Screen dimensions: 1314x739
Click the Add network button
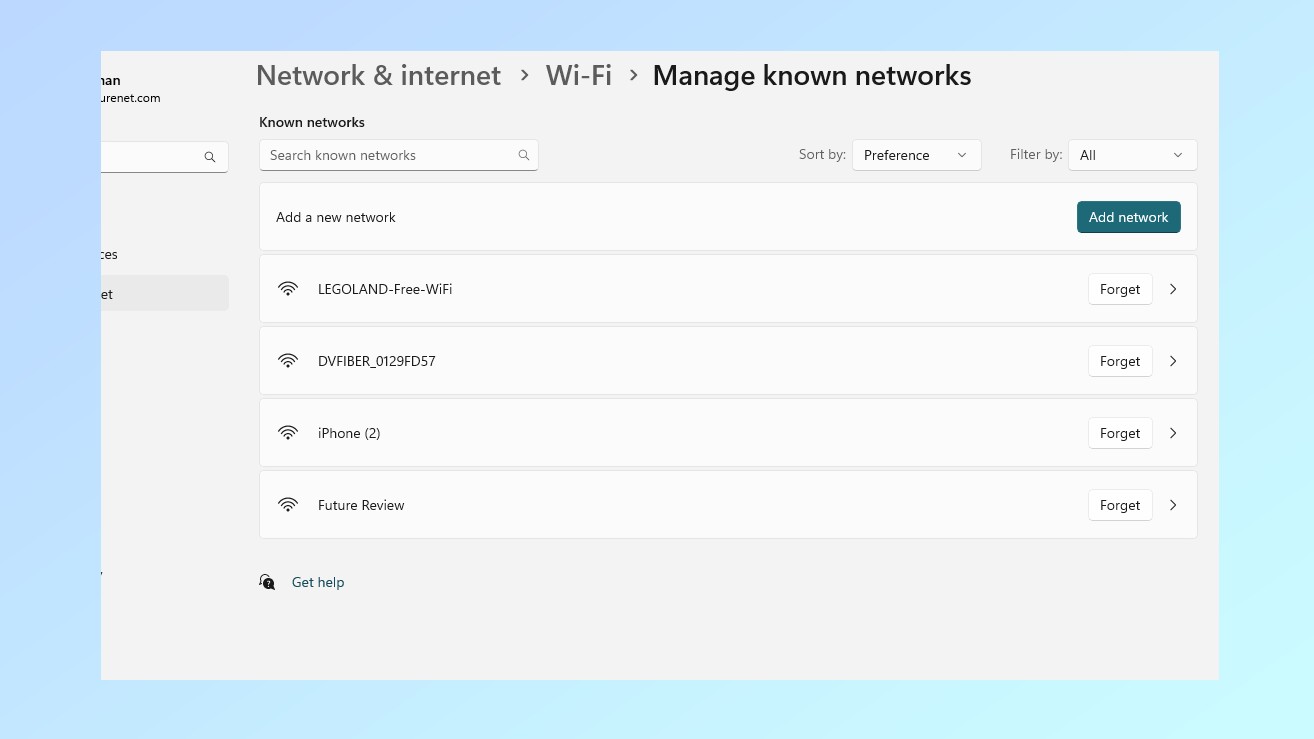pos(1128,217)
